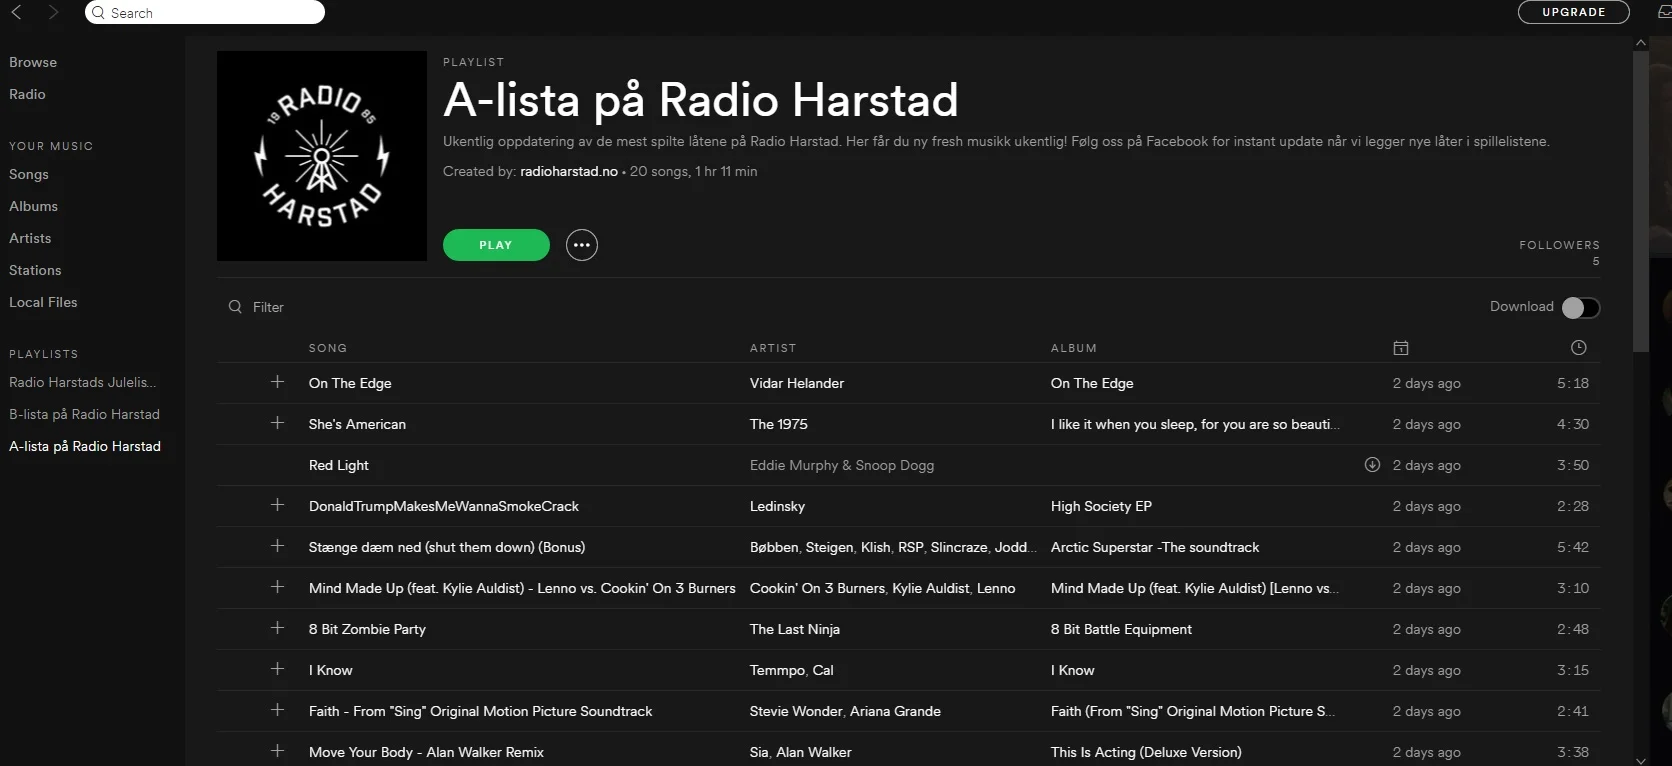Viewport: 1672px width, 766px height.
Task: Click the Radio Harstad playlist cover
Action: pyautogui.click(x=322, y=156)
